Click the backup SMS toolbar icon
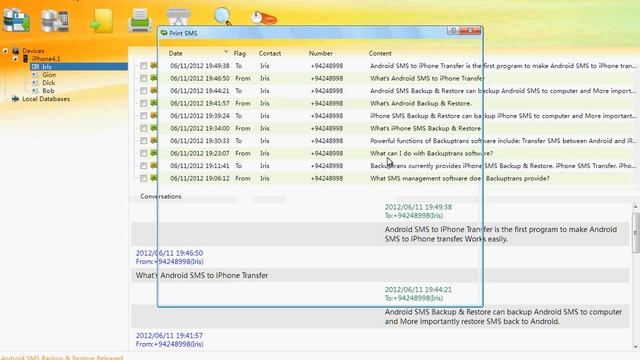 pyautogui.click(x=16, y=20)
